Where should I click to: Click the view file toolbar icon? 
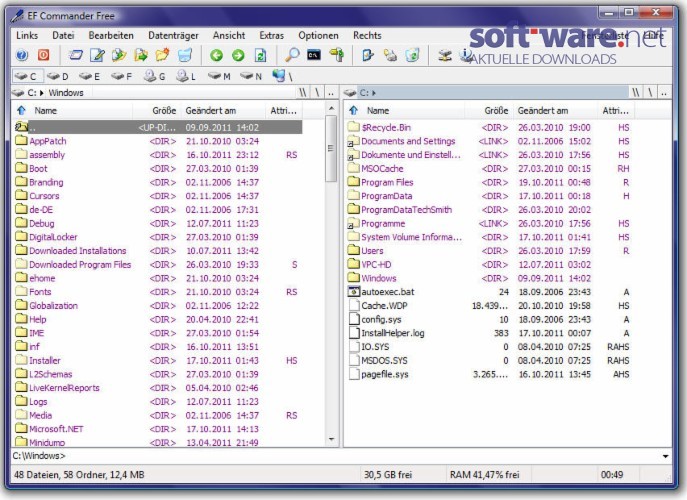76,55
